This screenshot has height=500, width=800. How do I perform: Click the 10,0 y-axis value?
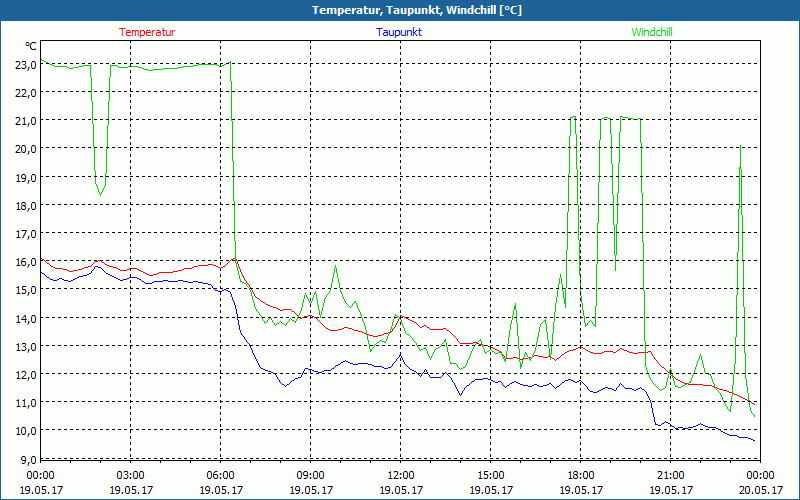[x=27, y=431]
